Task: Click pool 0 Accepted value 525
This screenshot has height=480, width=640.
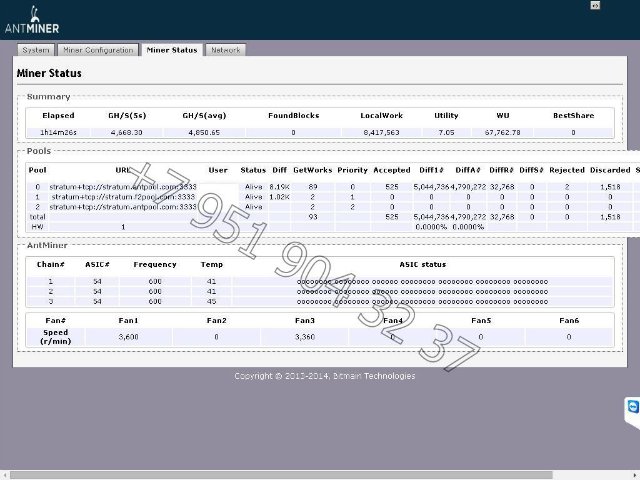Action: tap(391, 187)
